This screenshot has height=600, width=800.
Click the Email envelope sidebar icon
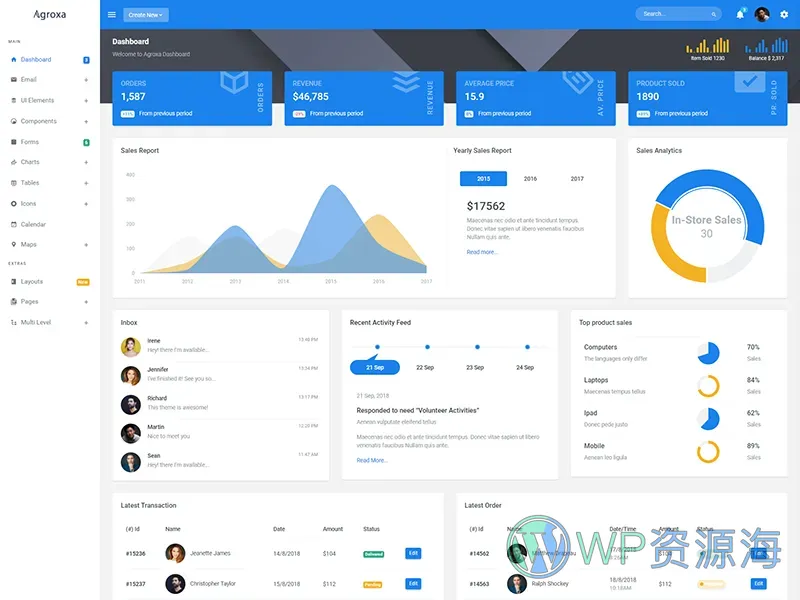(x=13, y=80)
